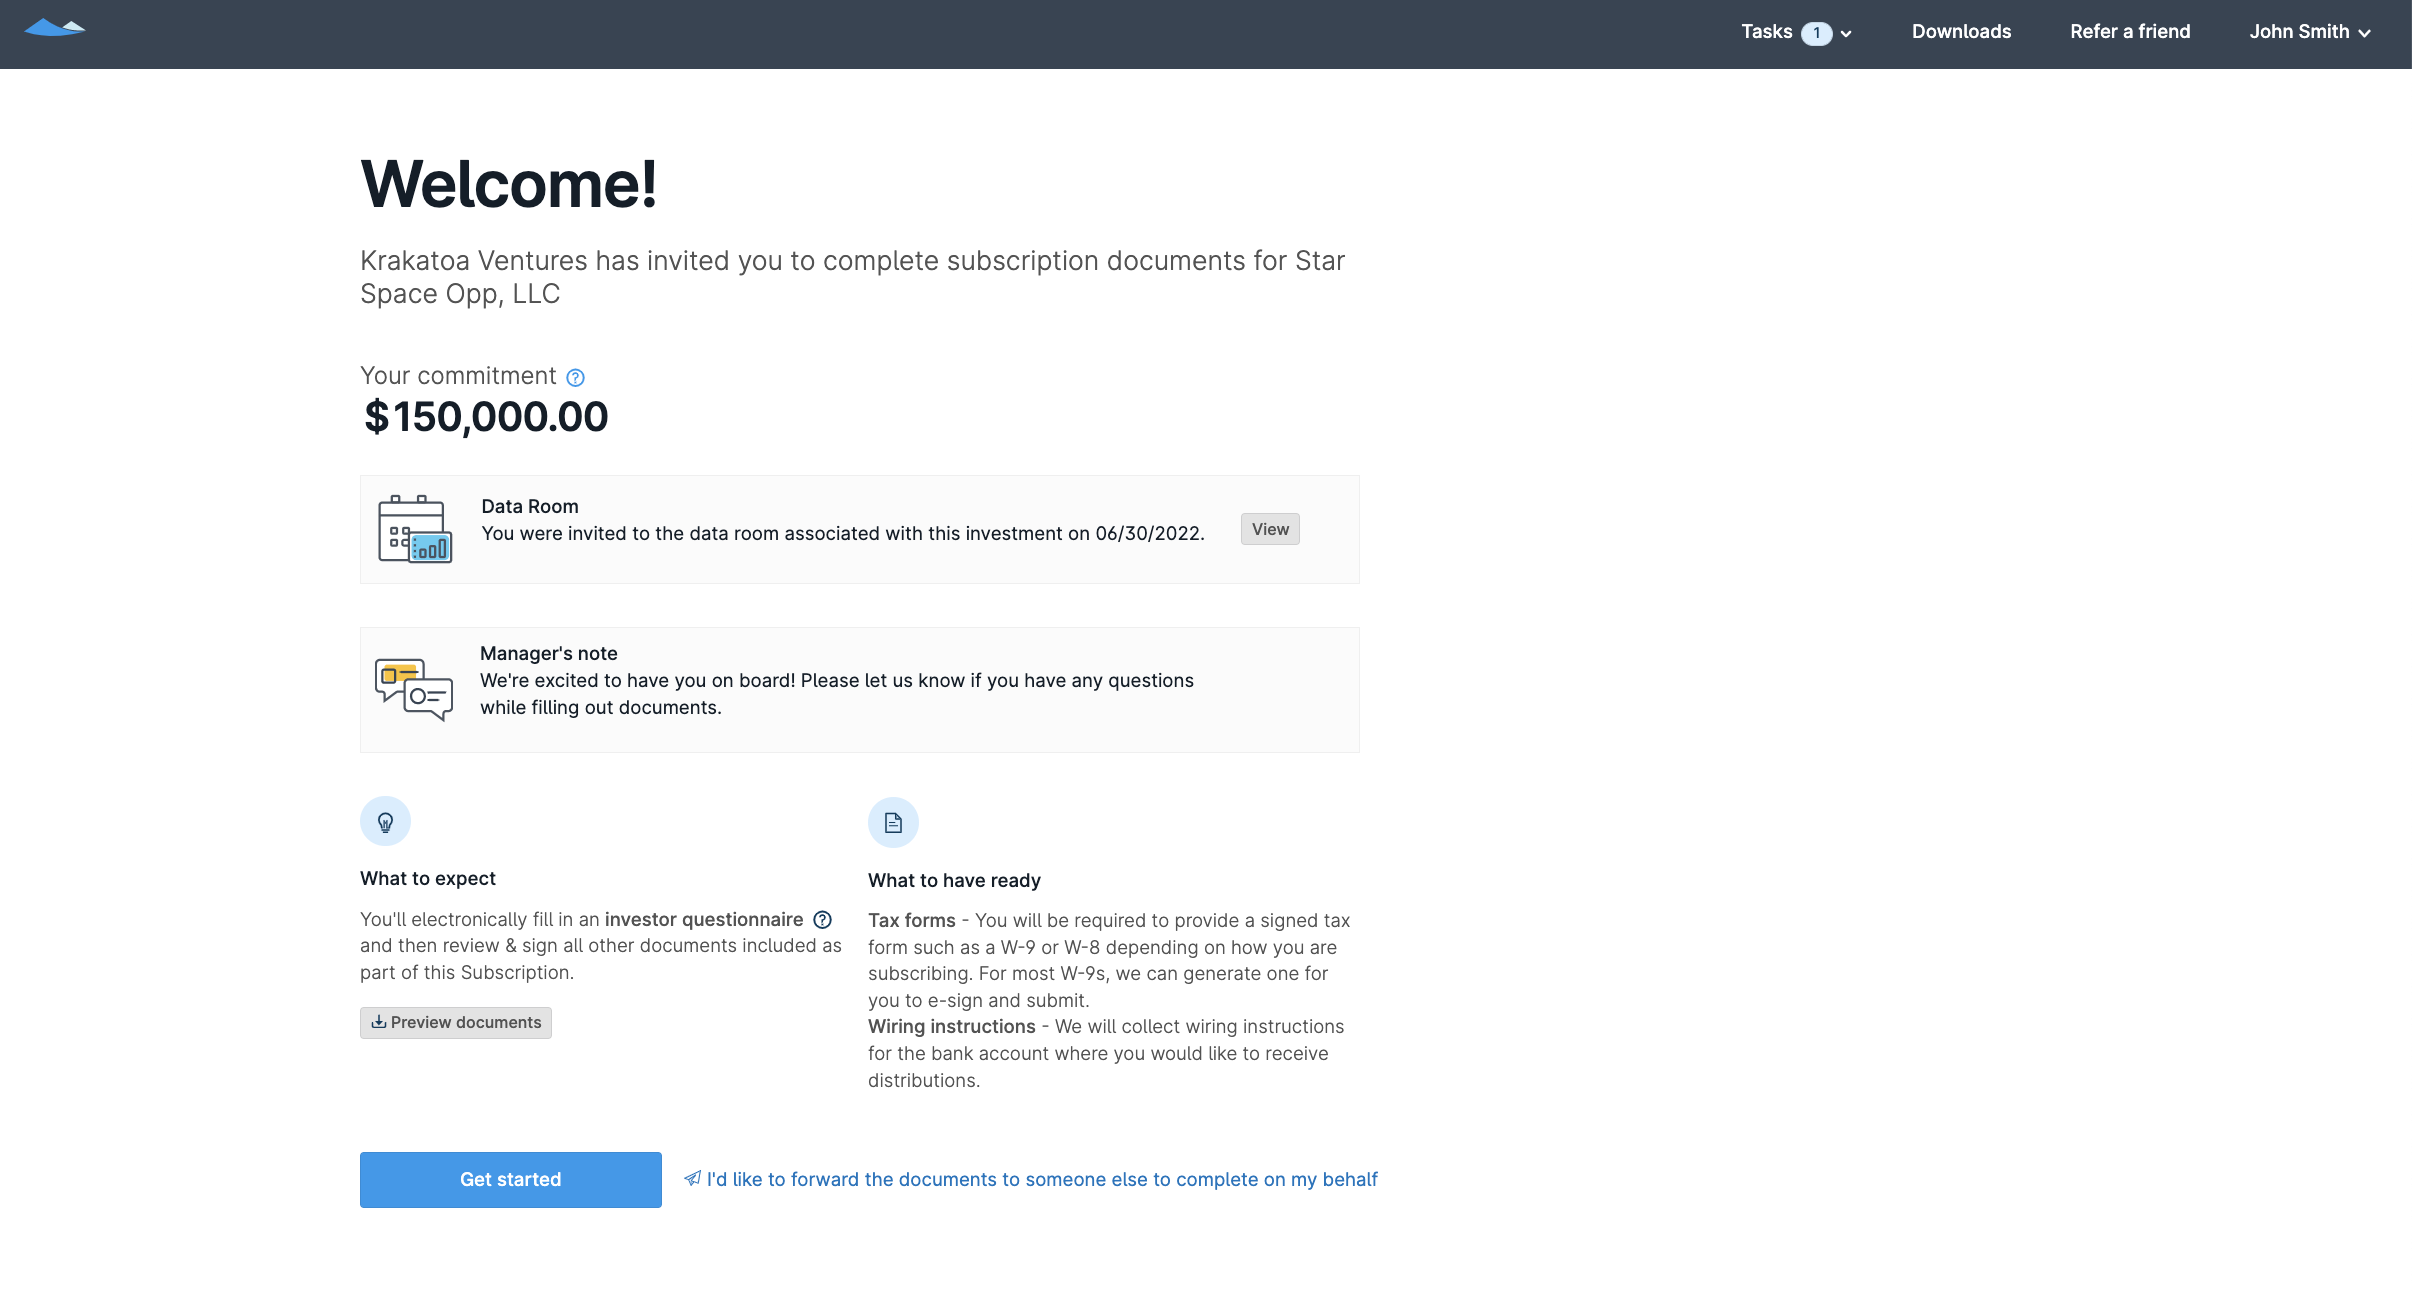Click the help icon beside "Your commitment"
Viewport: 2412px width, 1294px height.
pos(574,377)
